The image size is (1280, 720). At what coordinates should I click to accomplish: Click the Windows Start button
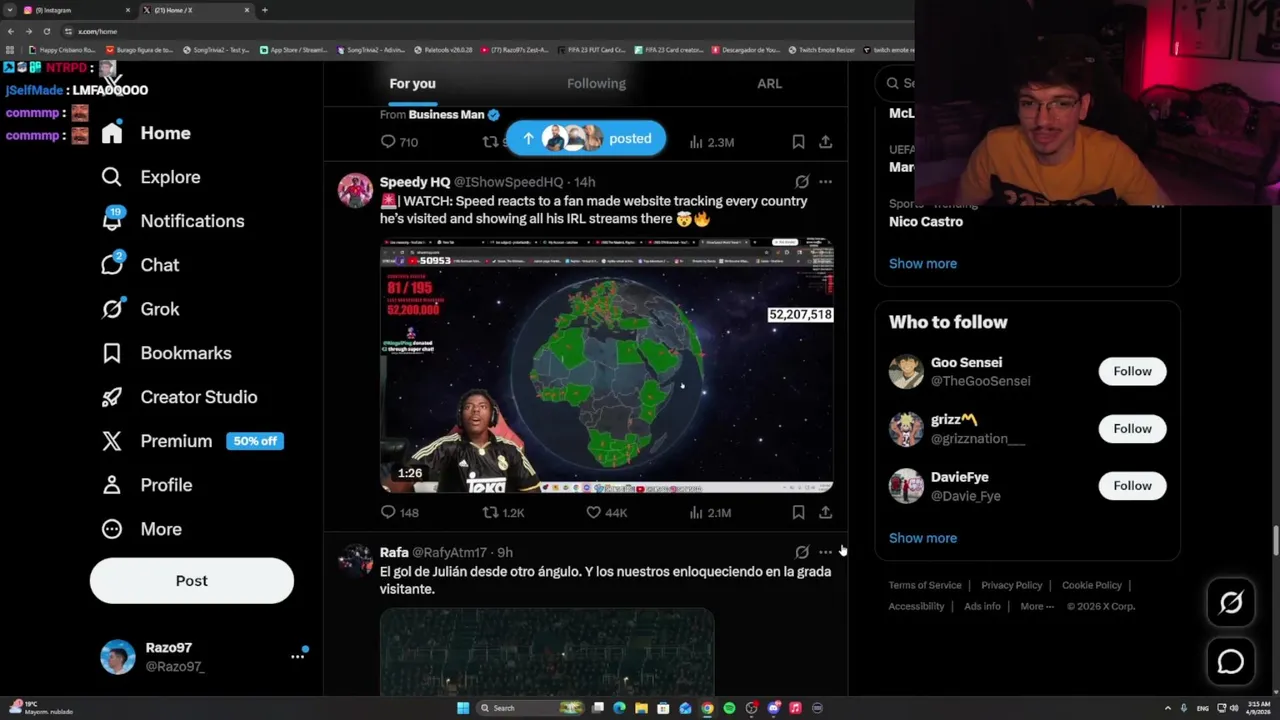(463, 708)
